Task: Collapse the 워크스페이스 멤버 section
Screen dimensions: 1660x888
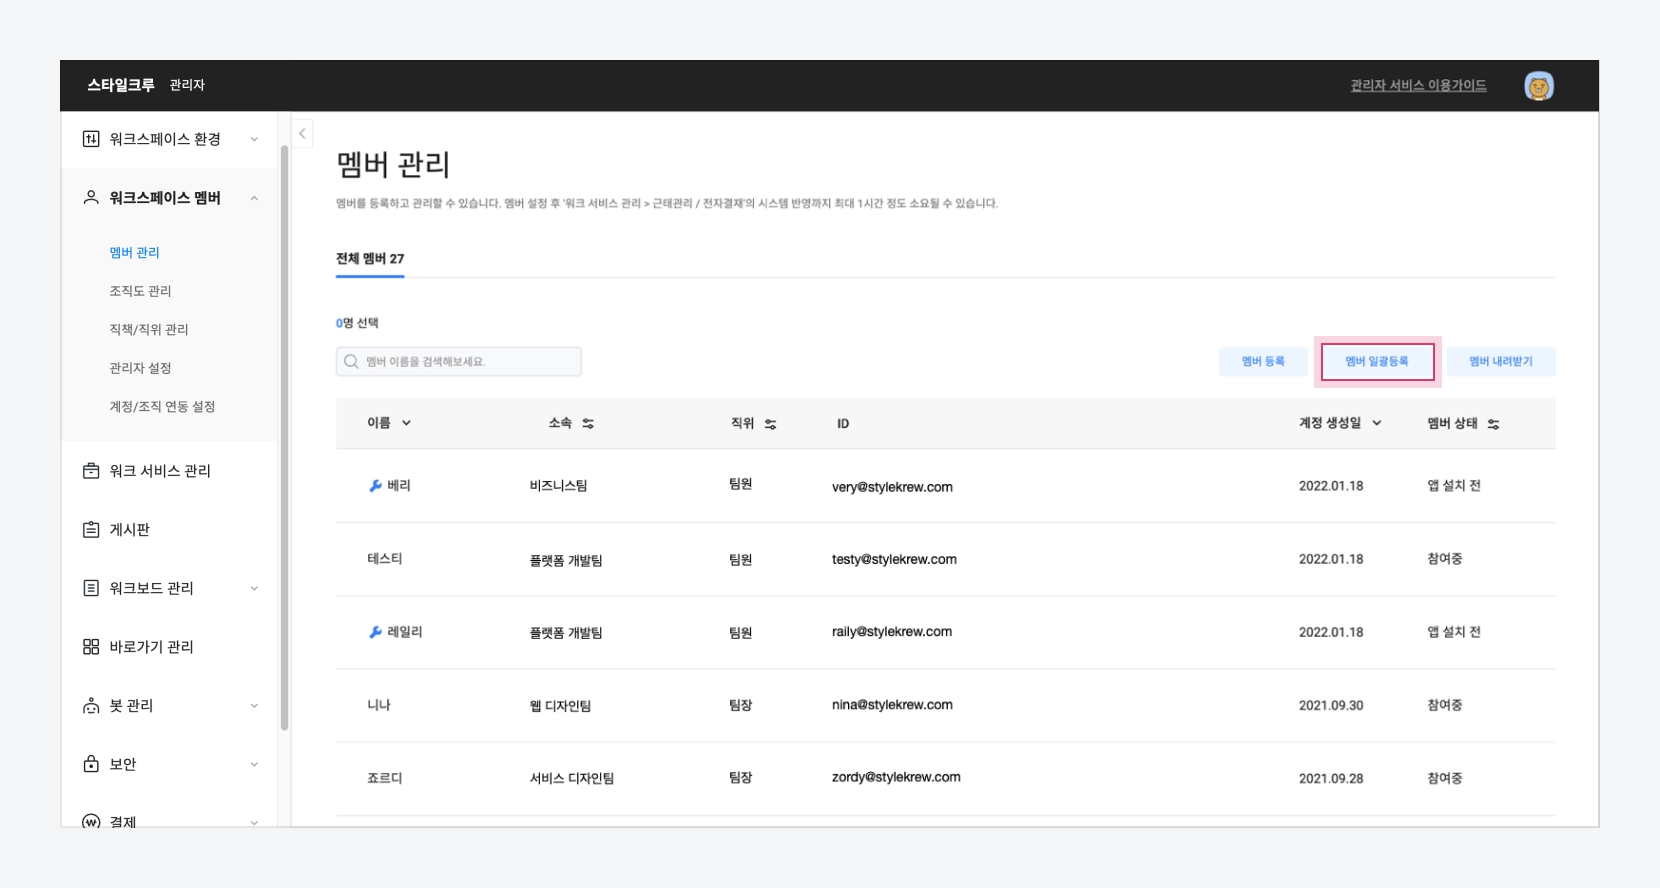Action: (254, 198)
